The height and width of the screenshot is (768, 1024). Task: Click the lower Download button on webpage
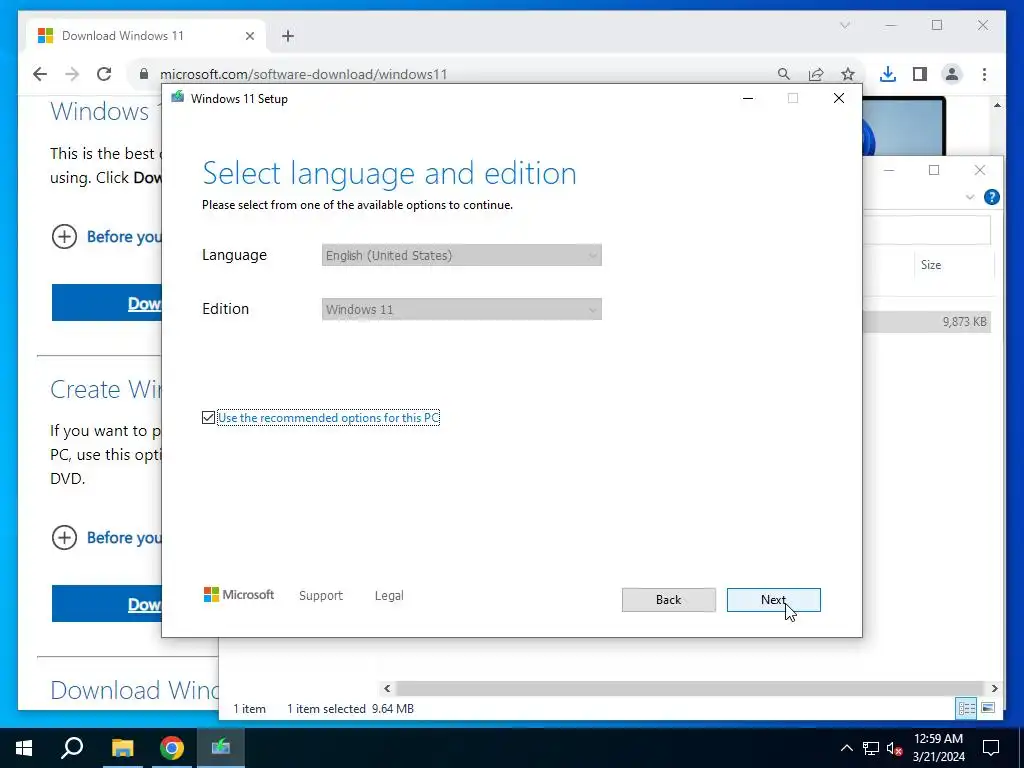pos(106,603)
